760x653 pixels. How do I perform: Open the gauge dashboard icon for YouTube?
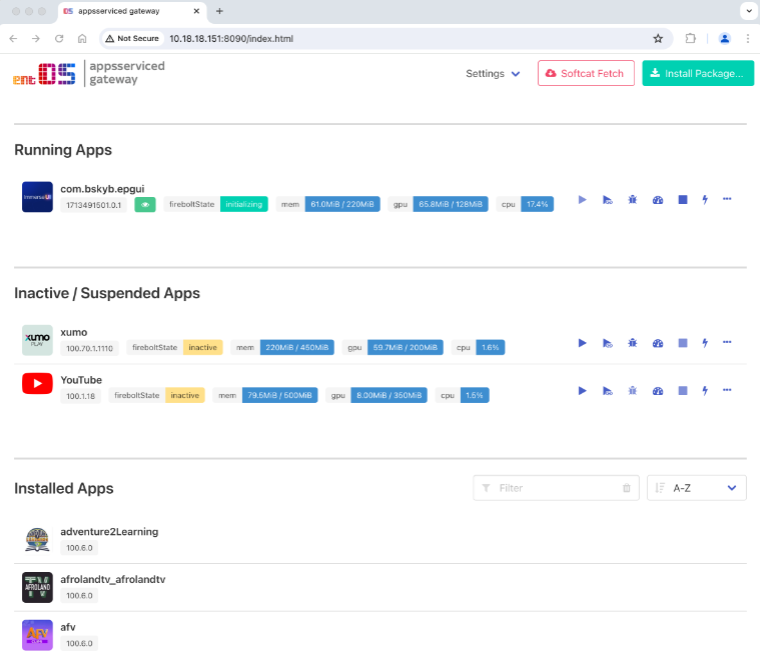coord(658,391)
